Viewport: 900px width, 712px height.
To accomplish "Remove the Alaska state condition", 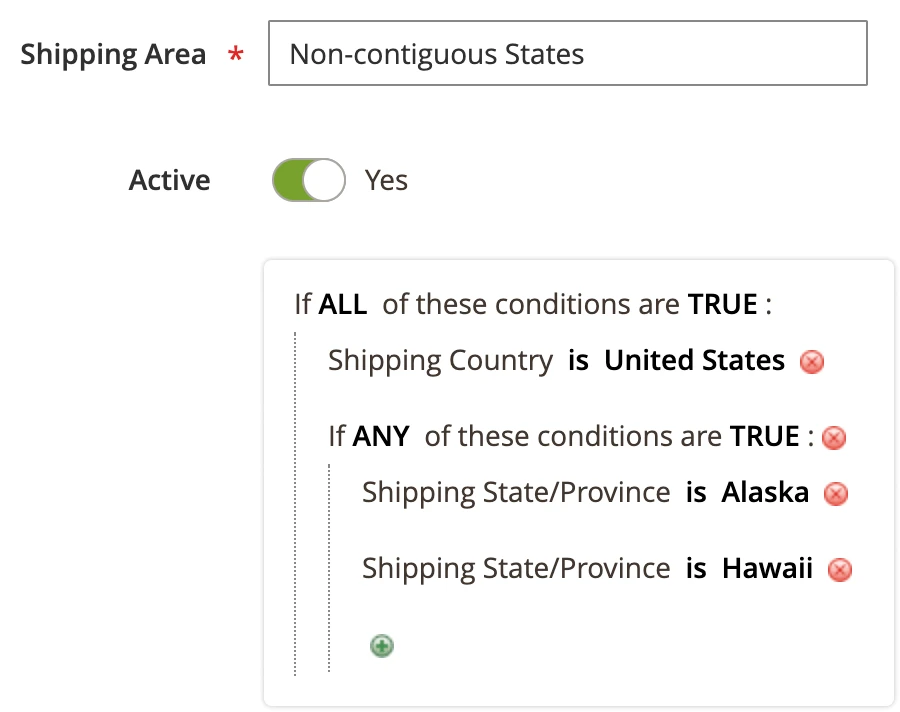I will 835,493.
